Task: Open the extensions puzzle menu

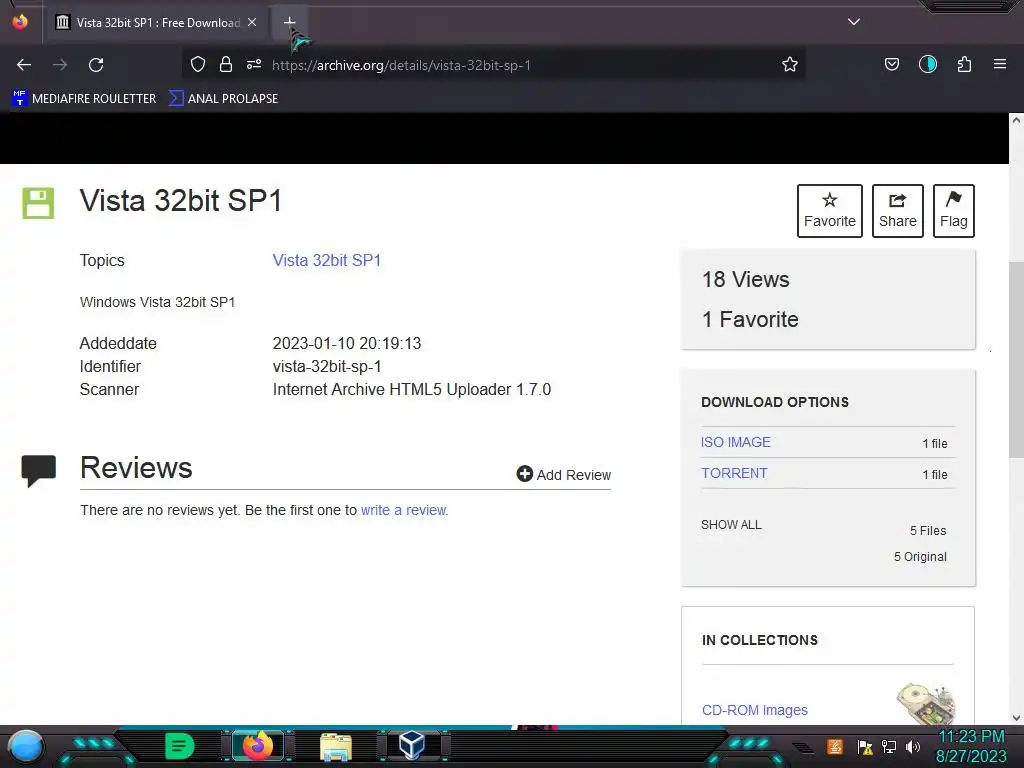Action: [x=964, y=64]
